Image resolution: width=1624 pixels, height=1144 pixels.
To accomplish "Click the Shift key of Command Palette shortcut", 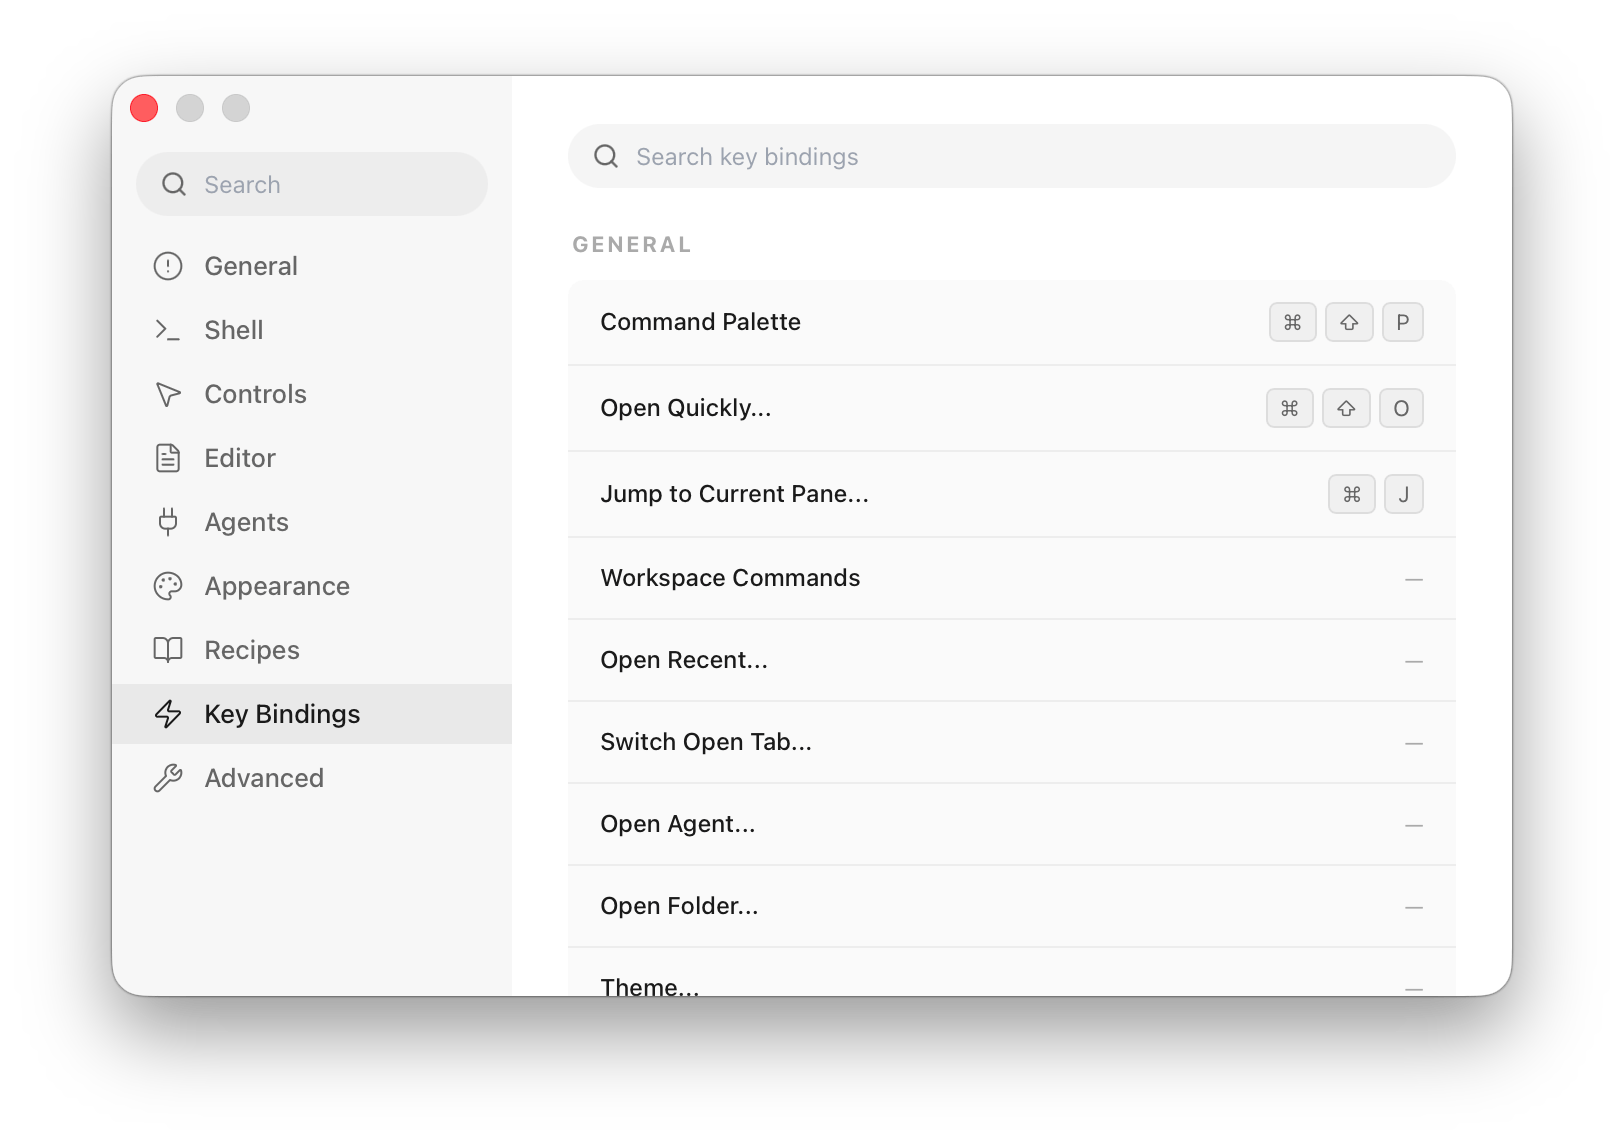I will point(1349,322).
